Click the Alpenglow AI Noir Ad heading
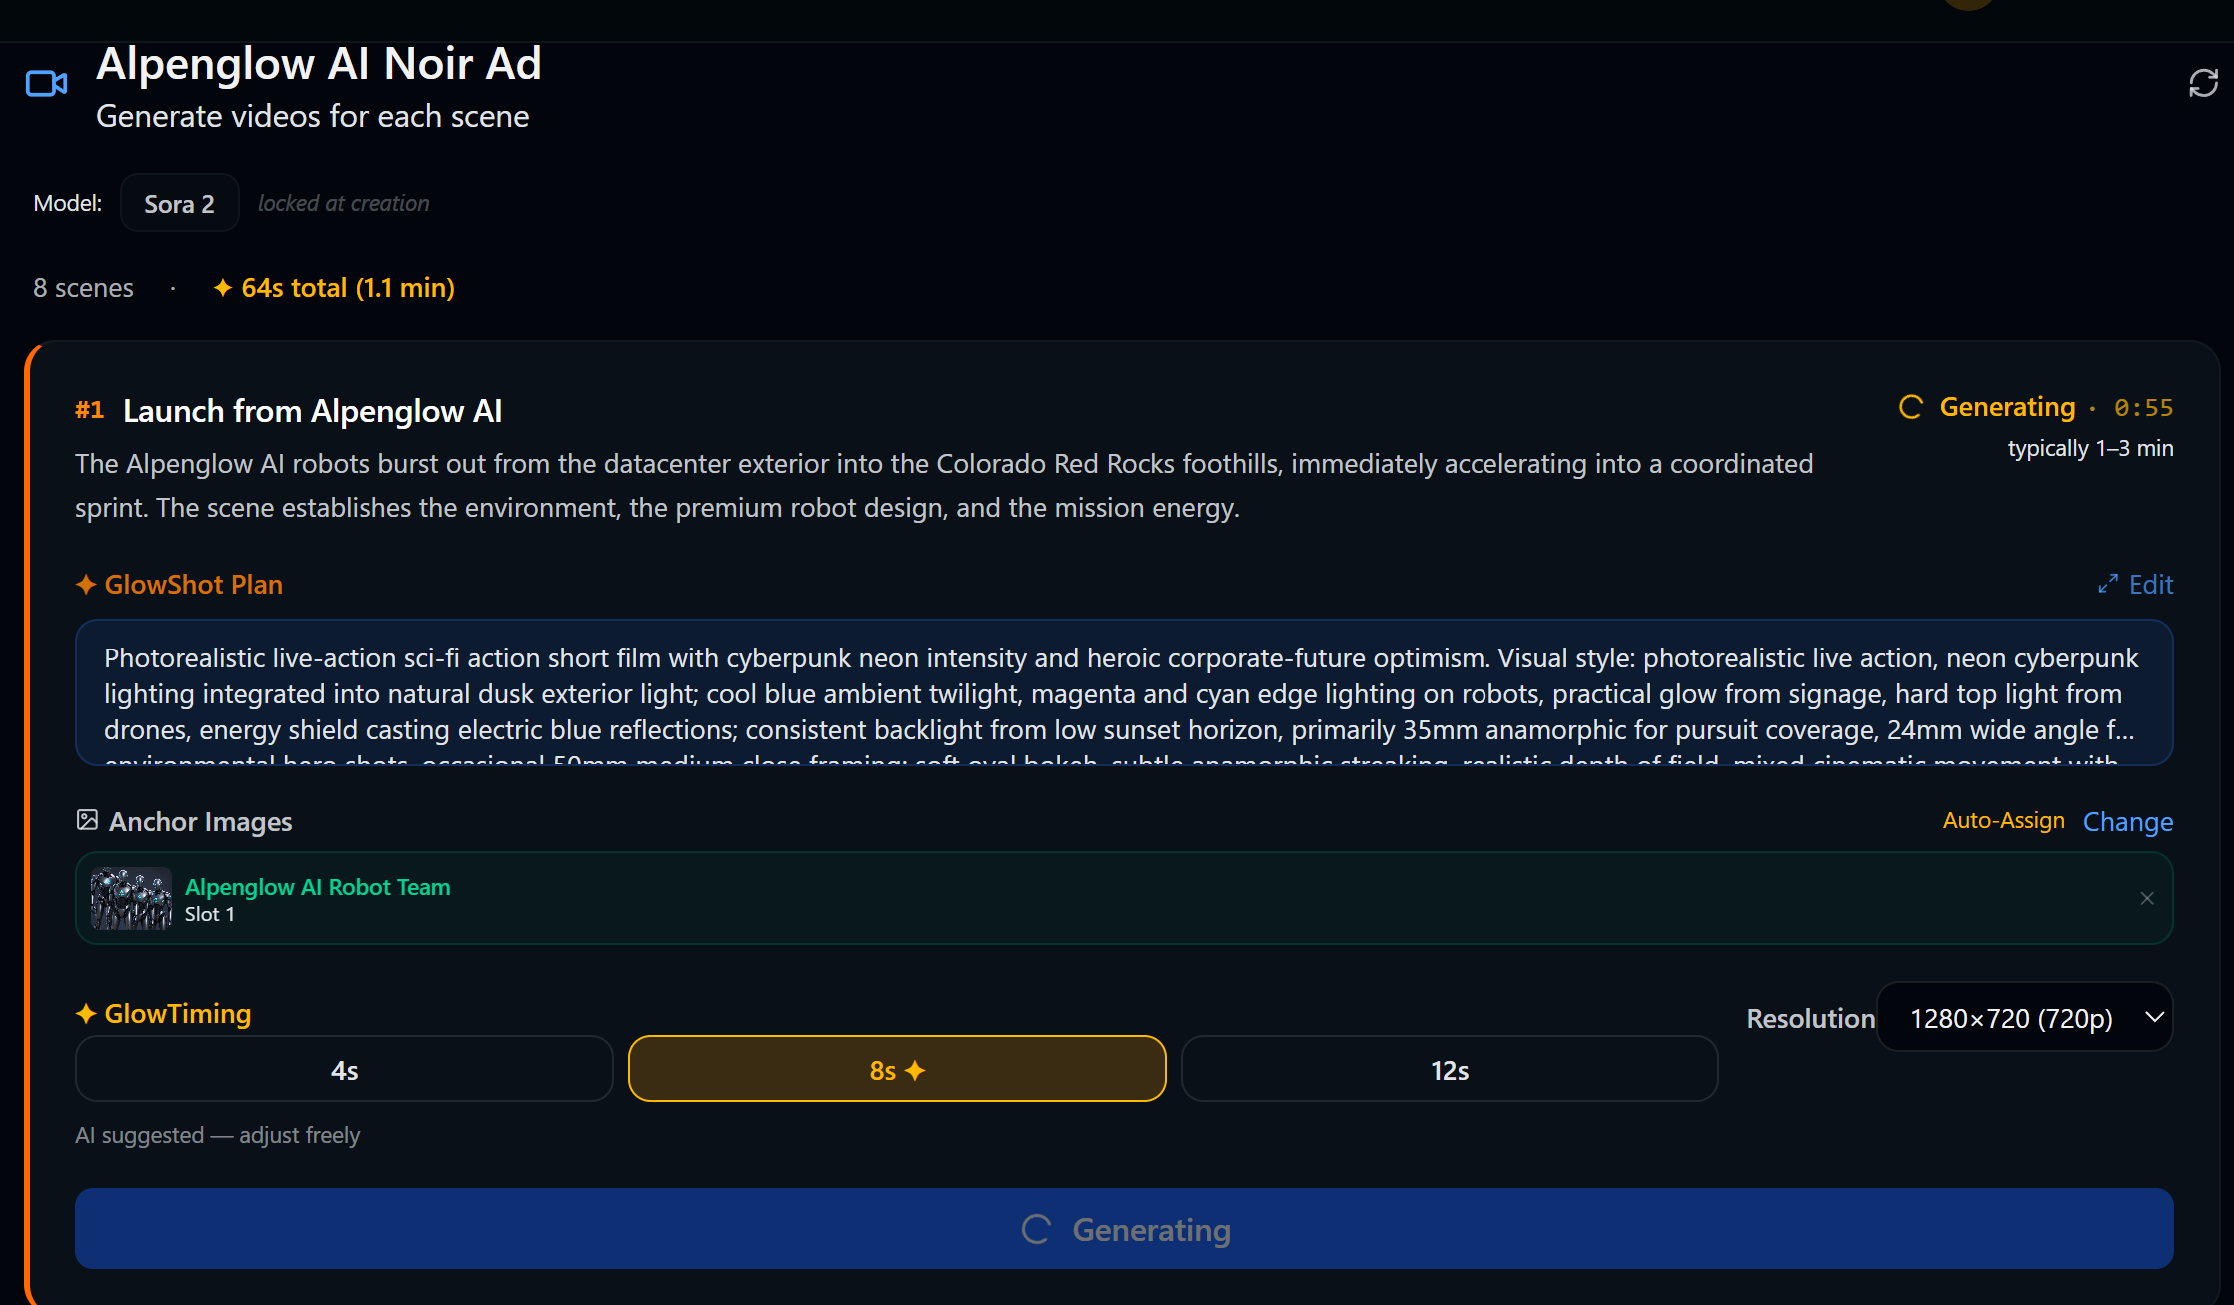2234x1305 pixels. (319, 64)
